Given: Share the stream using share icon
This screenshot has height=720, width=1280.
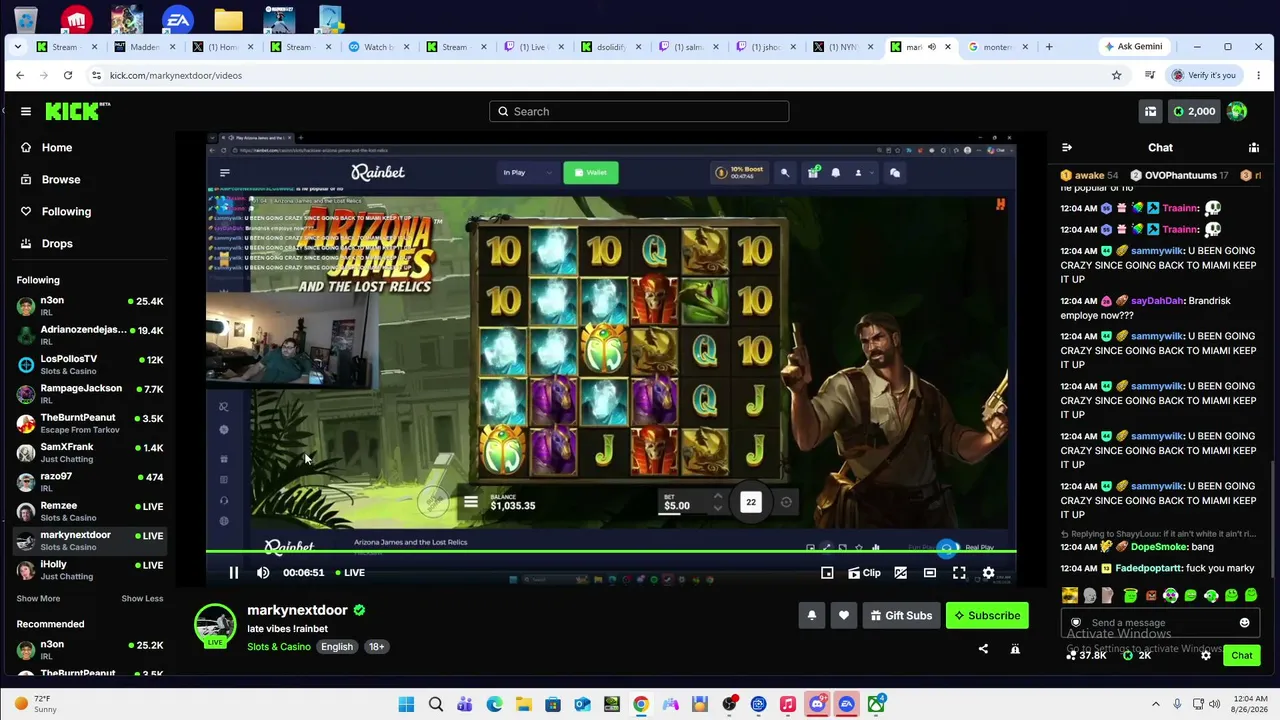Looking at the screenshot, I should coord(983,649).
